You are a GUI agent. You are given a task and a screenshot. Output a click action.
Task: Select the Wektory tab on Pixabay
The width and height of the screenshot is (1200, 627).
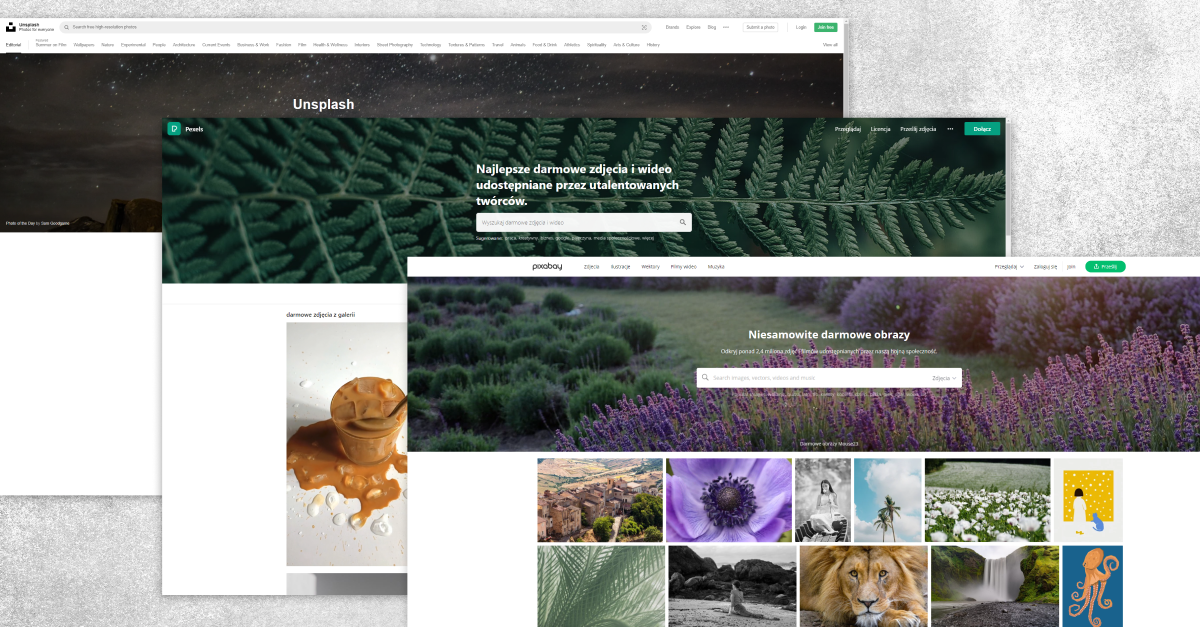650,267
